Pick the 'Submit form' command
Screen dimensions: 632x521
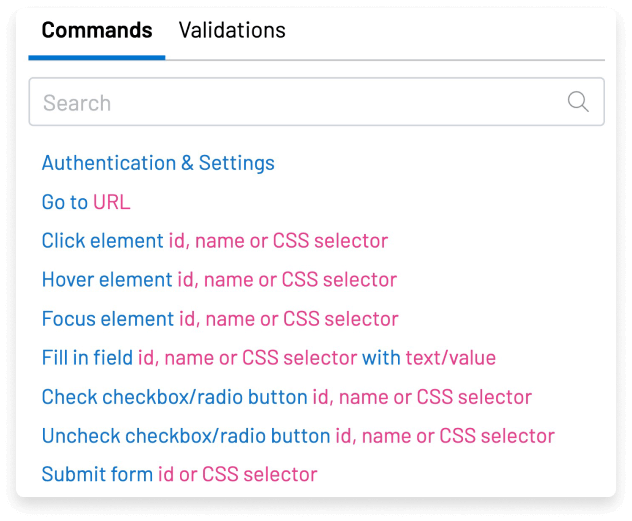click(x=97, y=475)
